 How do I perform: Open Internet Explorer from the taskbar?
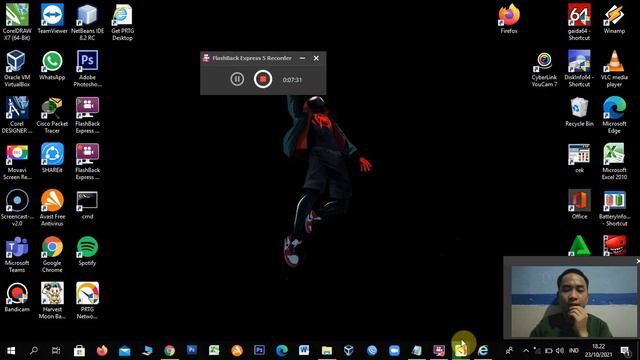(x=483, y=351)
